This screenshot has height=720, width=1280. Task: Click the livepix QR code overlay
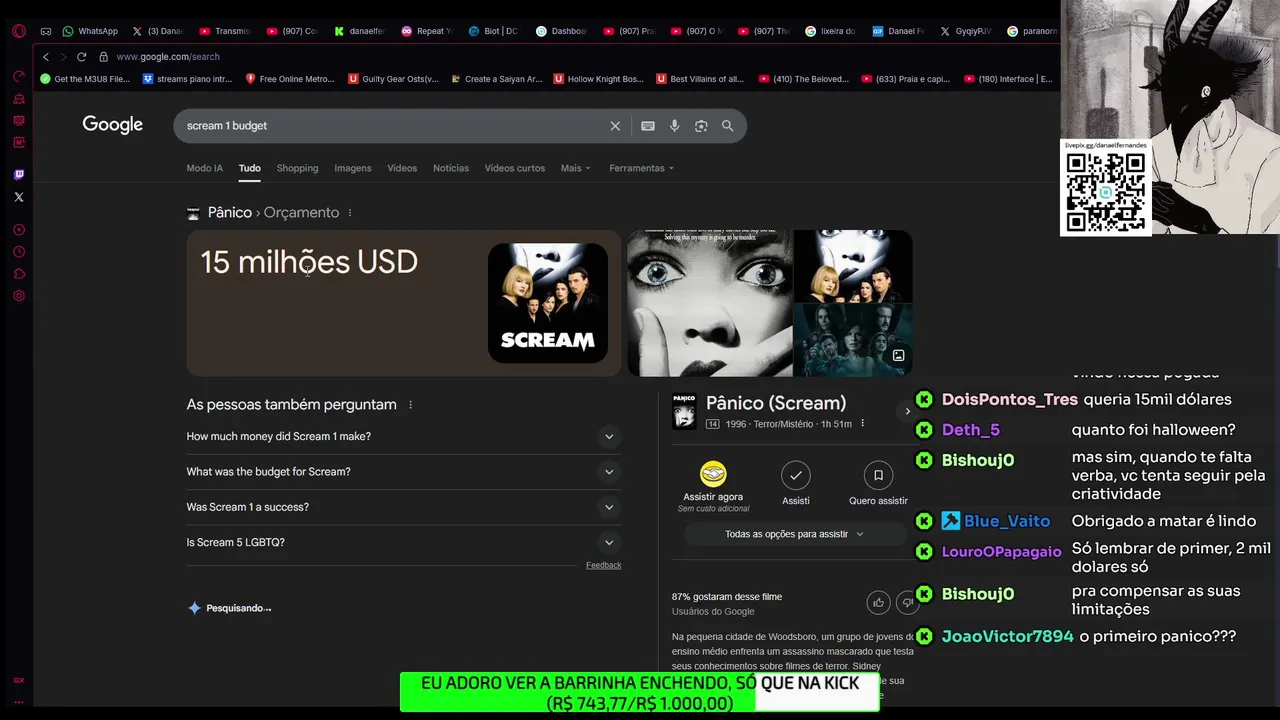pyautogui.click(x=1105, y=192)
